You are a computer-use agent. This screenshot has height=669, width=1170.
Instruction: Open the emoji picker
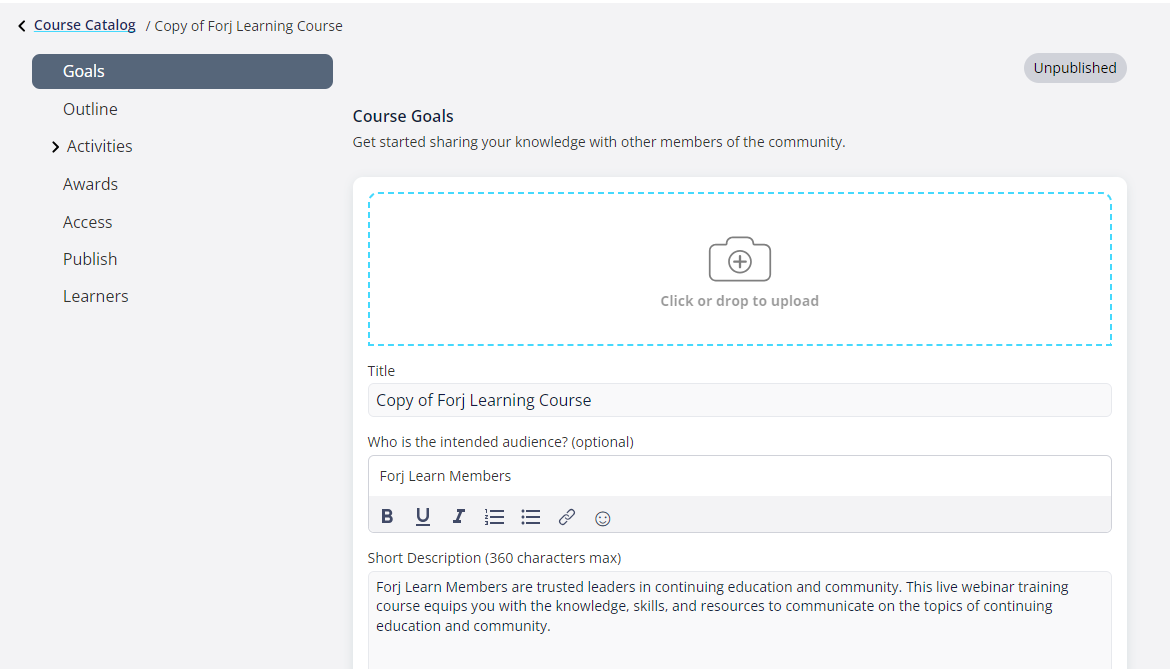tap(603, 518)
